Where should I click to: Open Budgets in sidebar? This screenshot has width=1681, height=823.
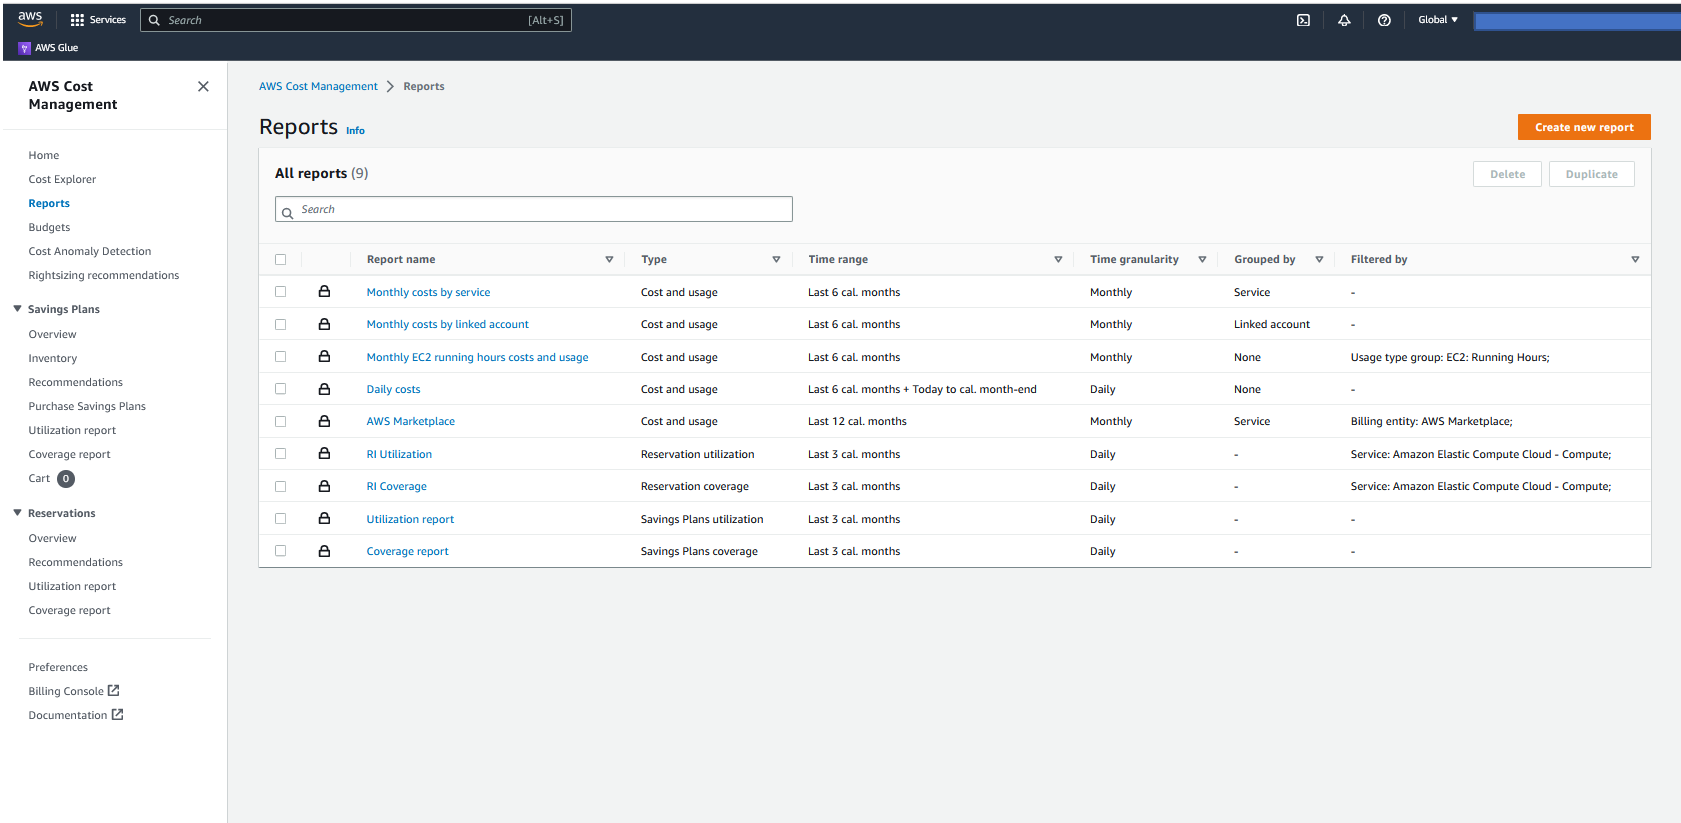[49, 227]
